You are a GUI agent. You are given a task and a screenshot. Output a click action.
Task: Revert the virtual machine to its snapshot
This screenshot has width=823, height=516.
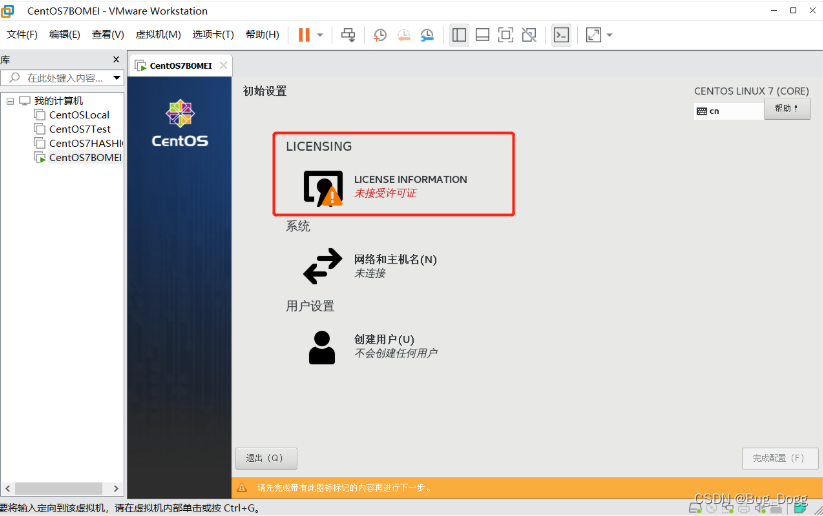(x=404, y=35)
